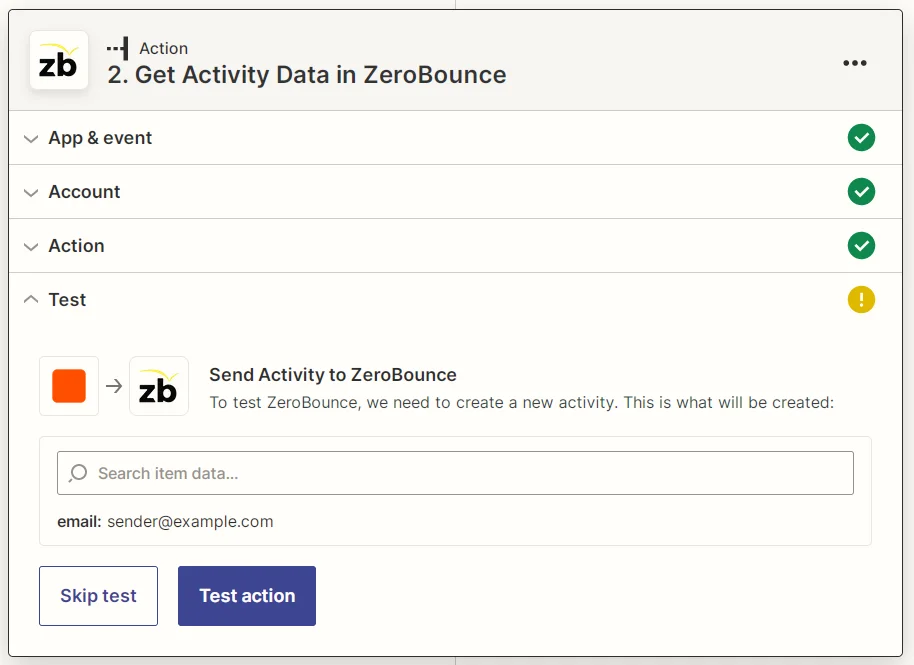Click the Action step indicator icon in the header

[116, 47]
